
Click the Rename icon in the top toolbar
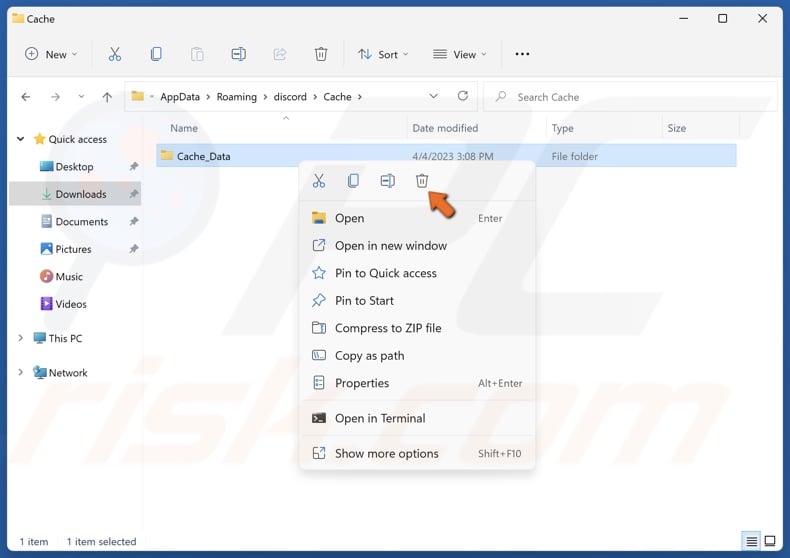(238, 54)
